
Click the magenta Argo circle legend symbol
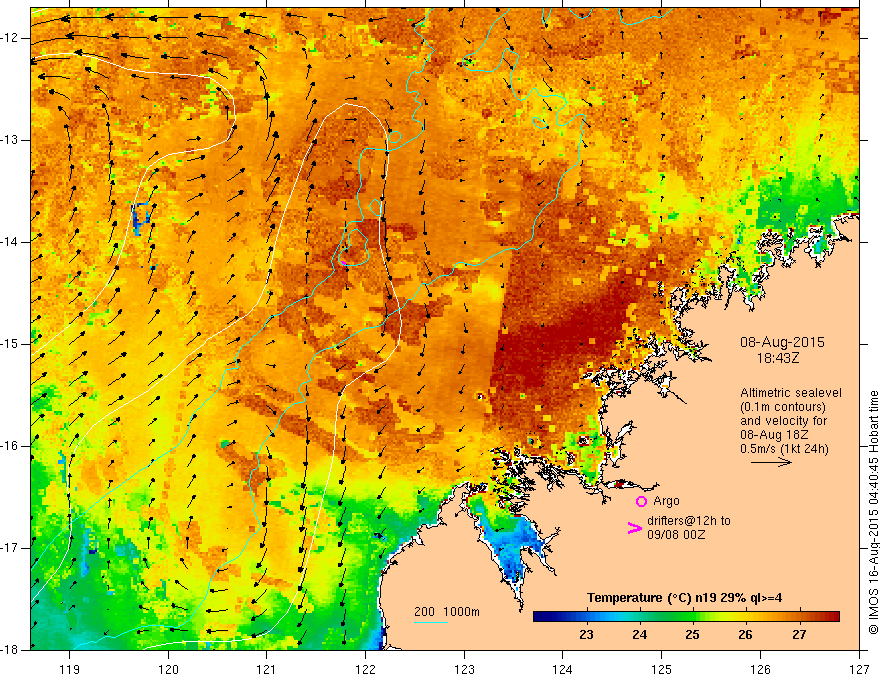(641, 501)
